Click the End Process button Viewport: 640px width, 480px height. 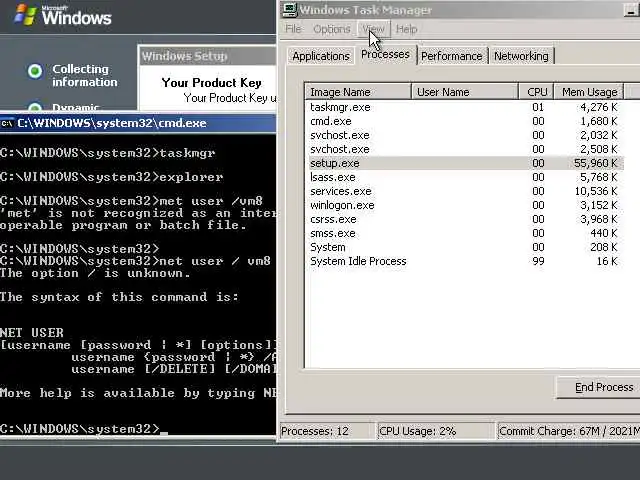[x=599, y=387]
